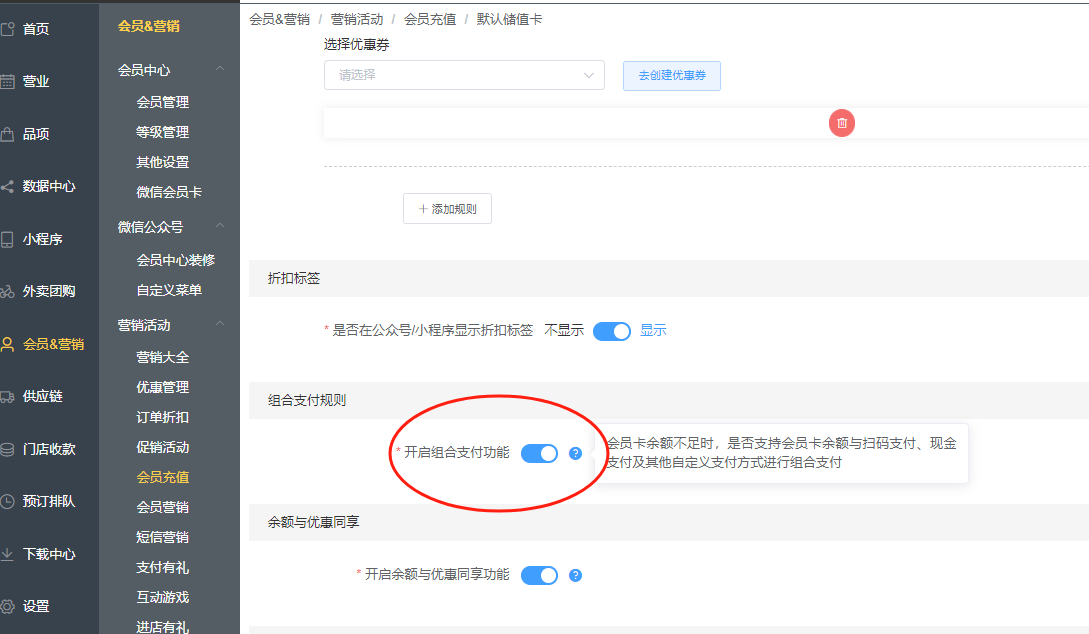Click the 下载中心 download icon
Image resolution: width=1089 pixels, height=634 pixels.
coord(8,554)
